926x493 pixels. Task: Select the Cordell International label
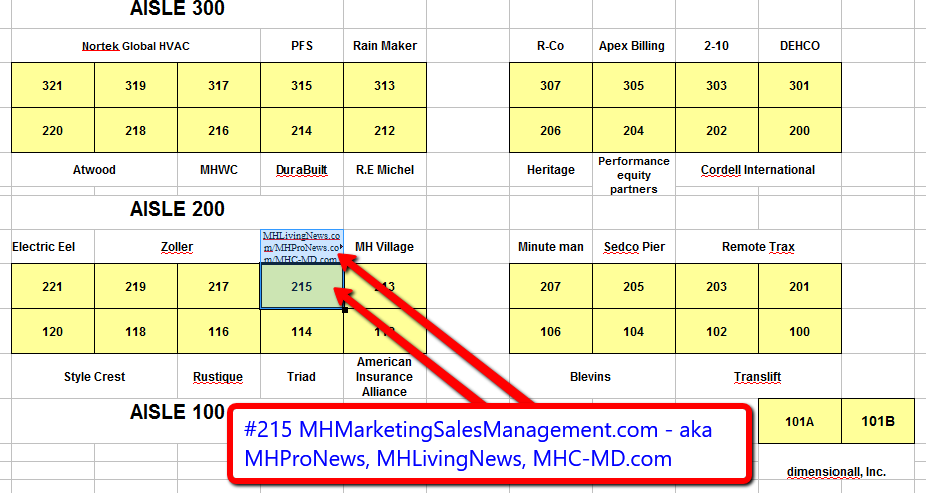(x=757, y=170)
